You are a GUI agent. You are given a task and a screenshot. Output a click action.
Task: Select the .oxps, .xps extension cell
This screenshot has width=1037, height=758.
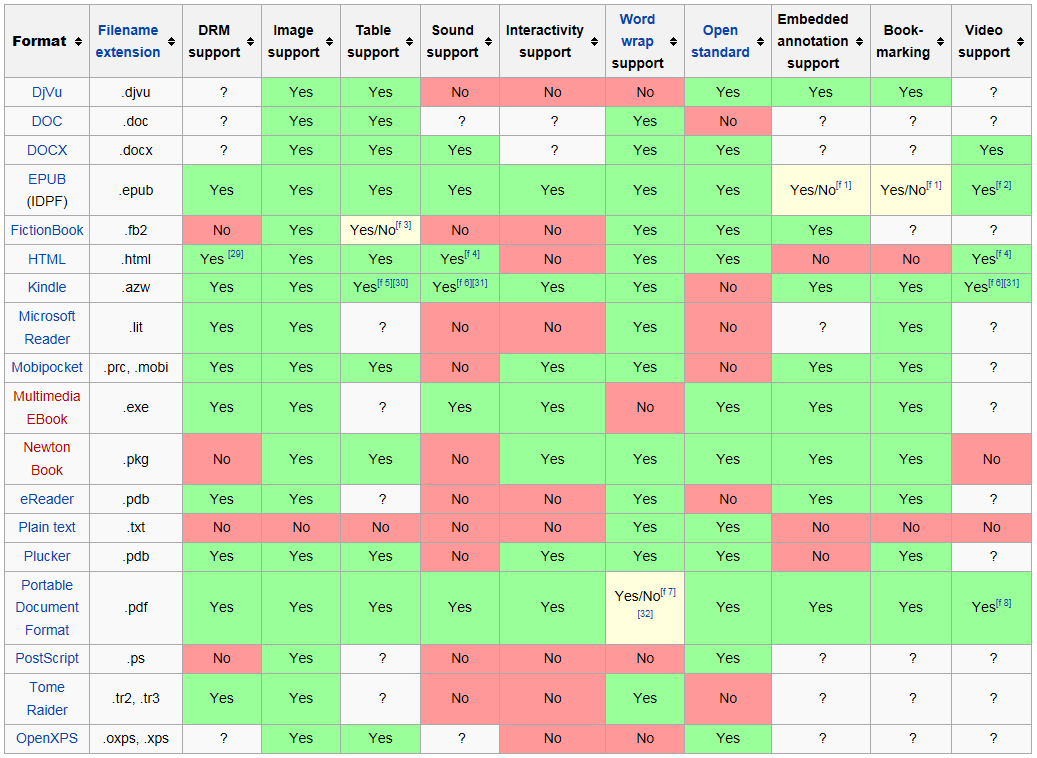tap(136, 738)
